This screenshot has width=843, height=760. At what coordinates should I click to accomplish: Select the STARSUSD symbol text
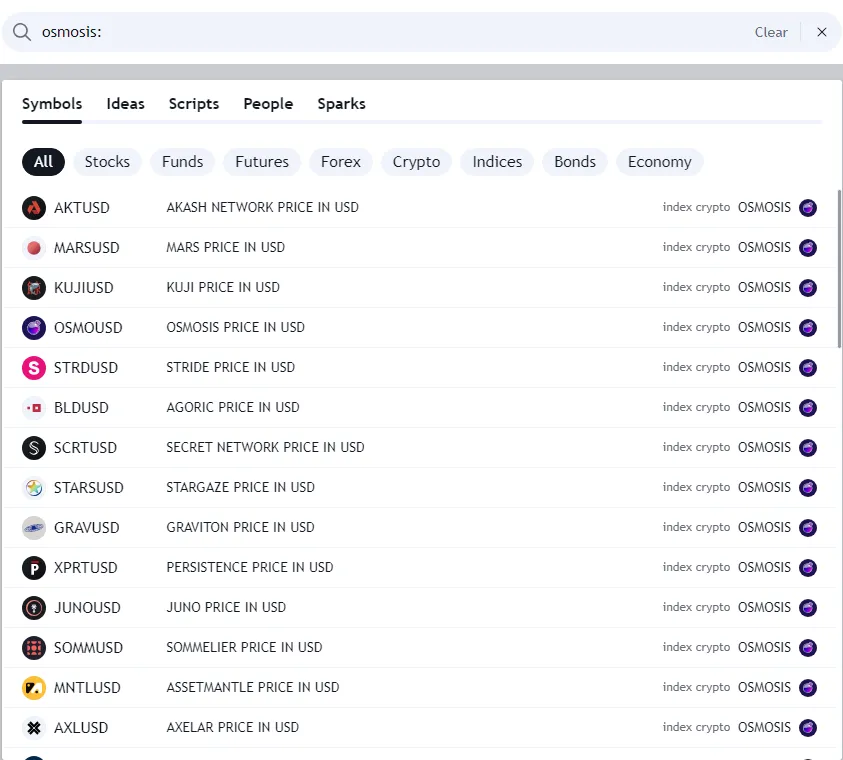89,487
